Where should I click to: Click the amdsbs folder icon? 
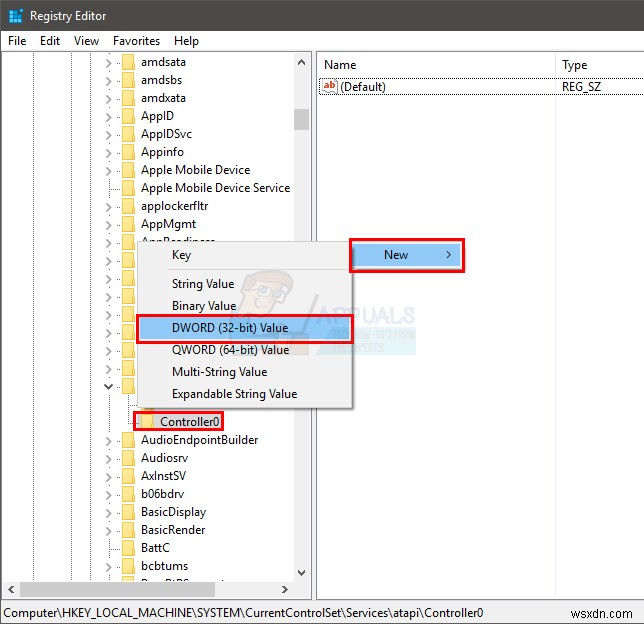point(128,81)
